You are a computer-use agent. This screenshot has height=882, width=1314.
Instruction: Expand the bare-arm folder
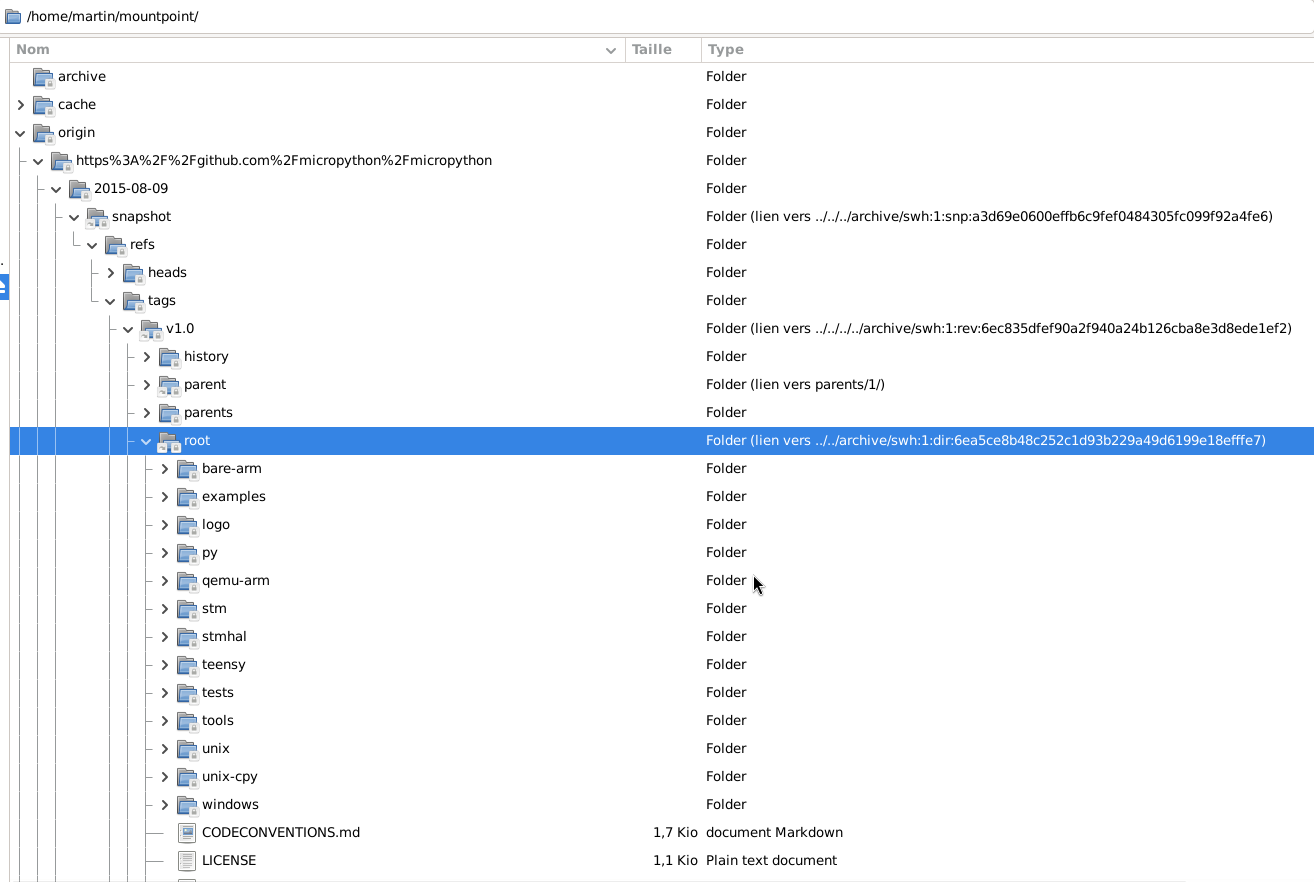164,469
